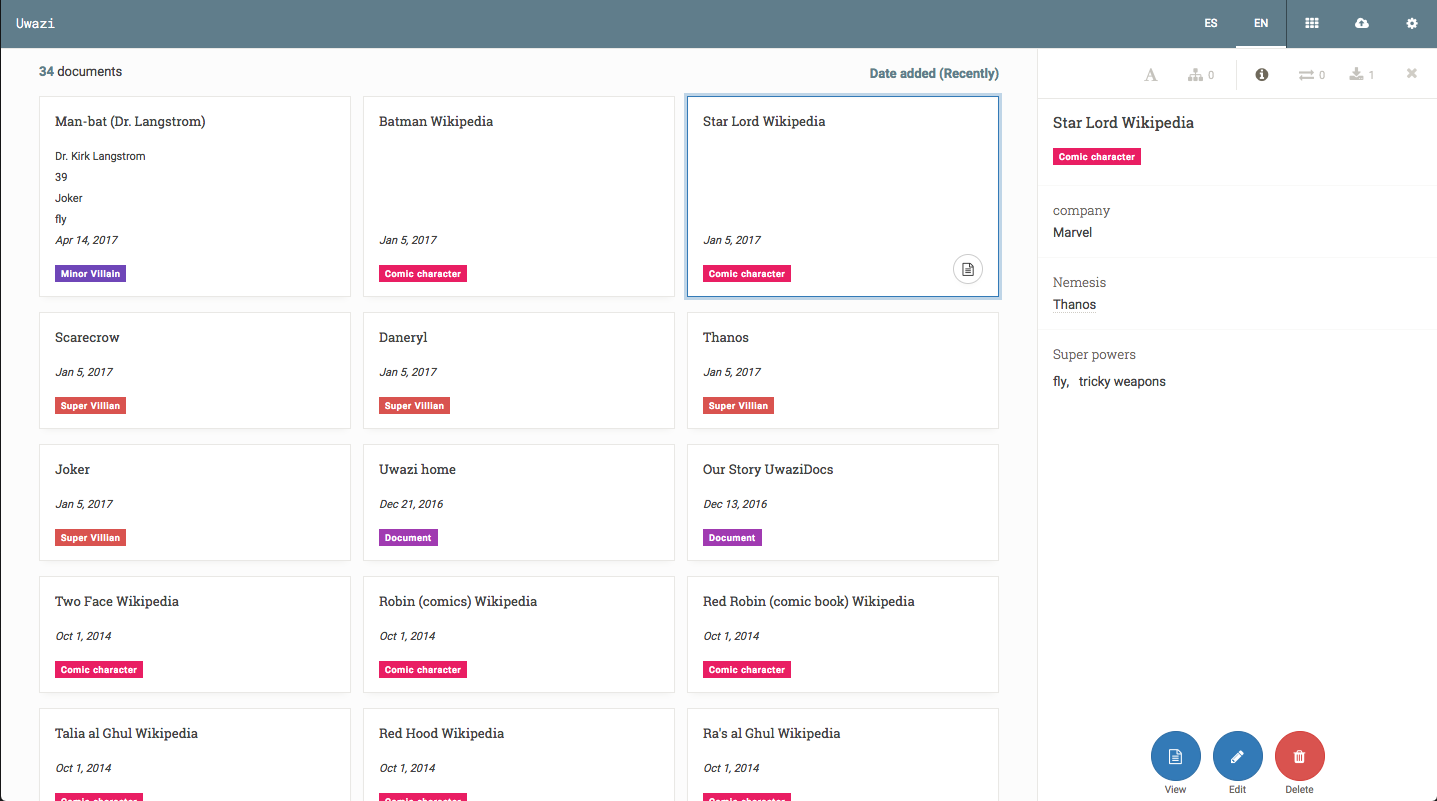Click the document icon on Star Lord card
1437x801 pixels.
click(968, 269)
